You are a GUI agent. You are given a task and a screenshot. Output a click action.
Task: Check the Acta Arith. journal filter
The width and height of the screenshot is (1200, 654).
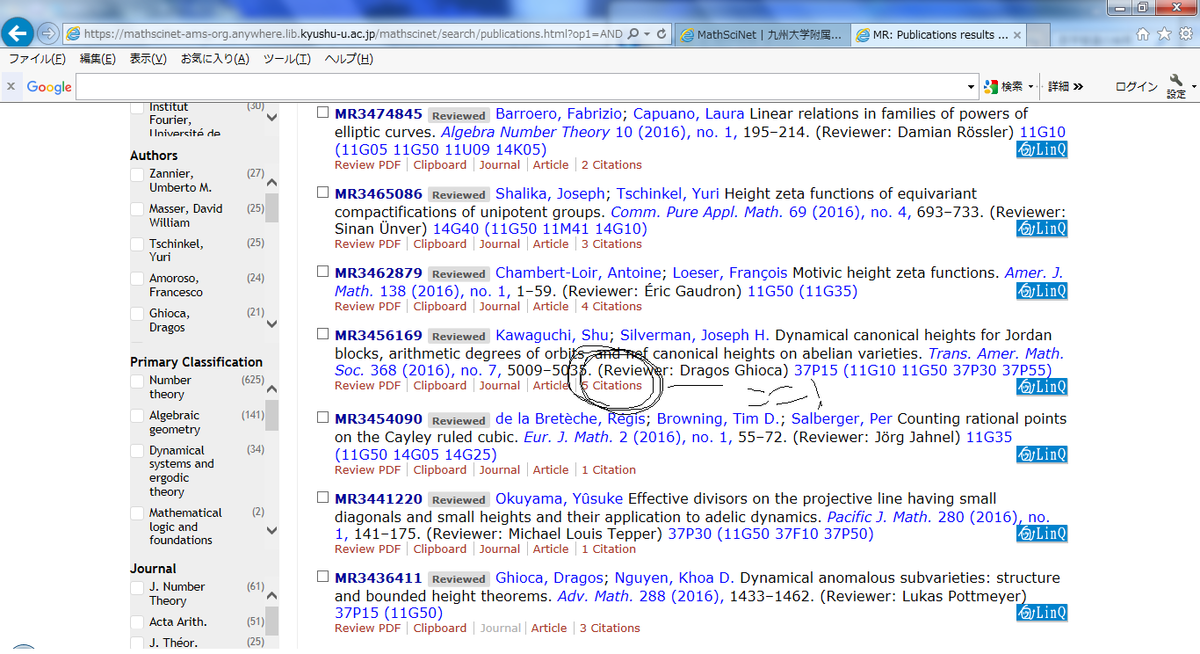(x=137, y=623)
